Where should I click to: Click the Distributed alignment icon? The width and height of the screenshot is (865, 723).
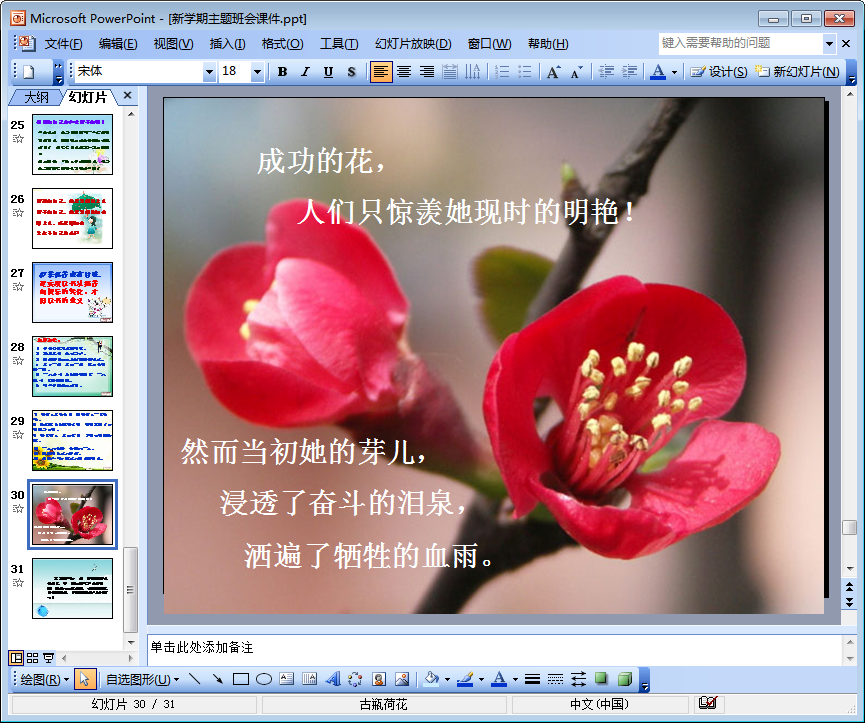click(450, 72)
